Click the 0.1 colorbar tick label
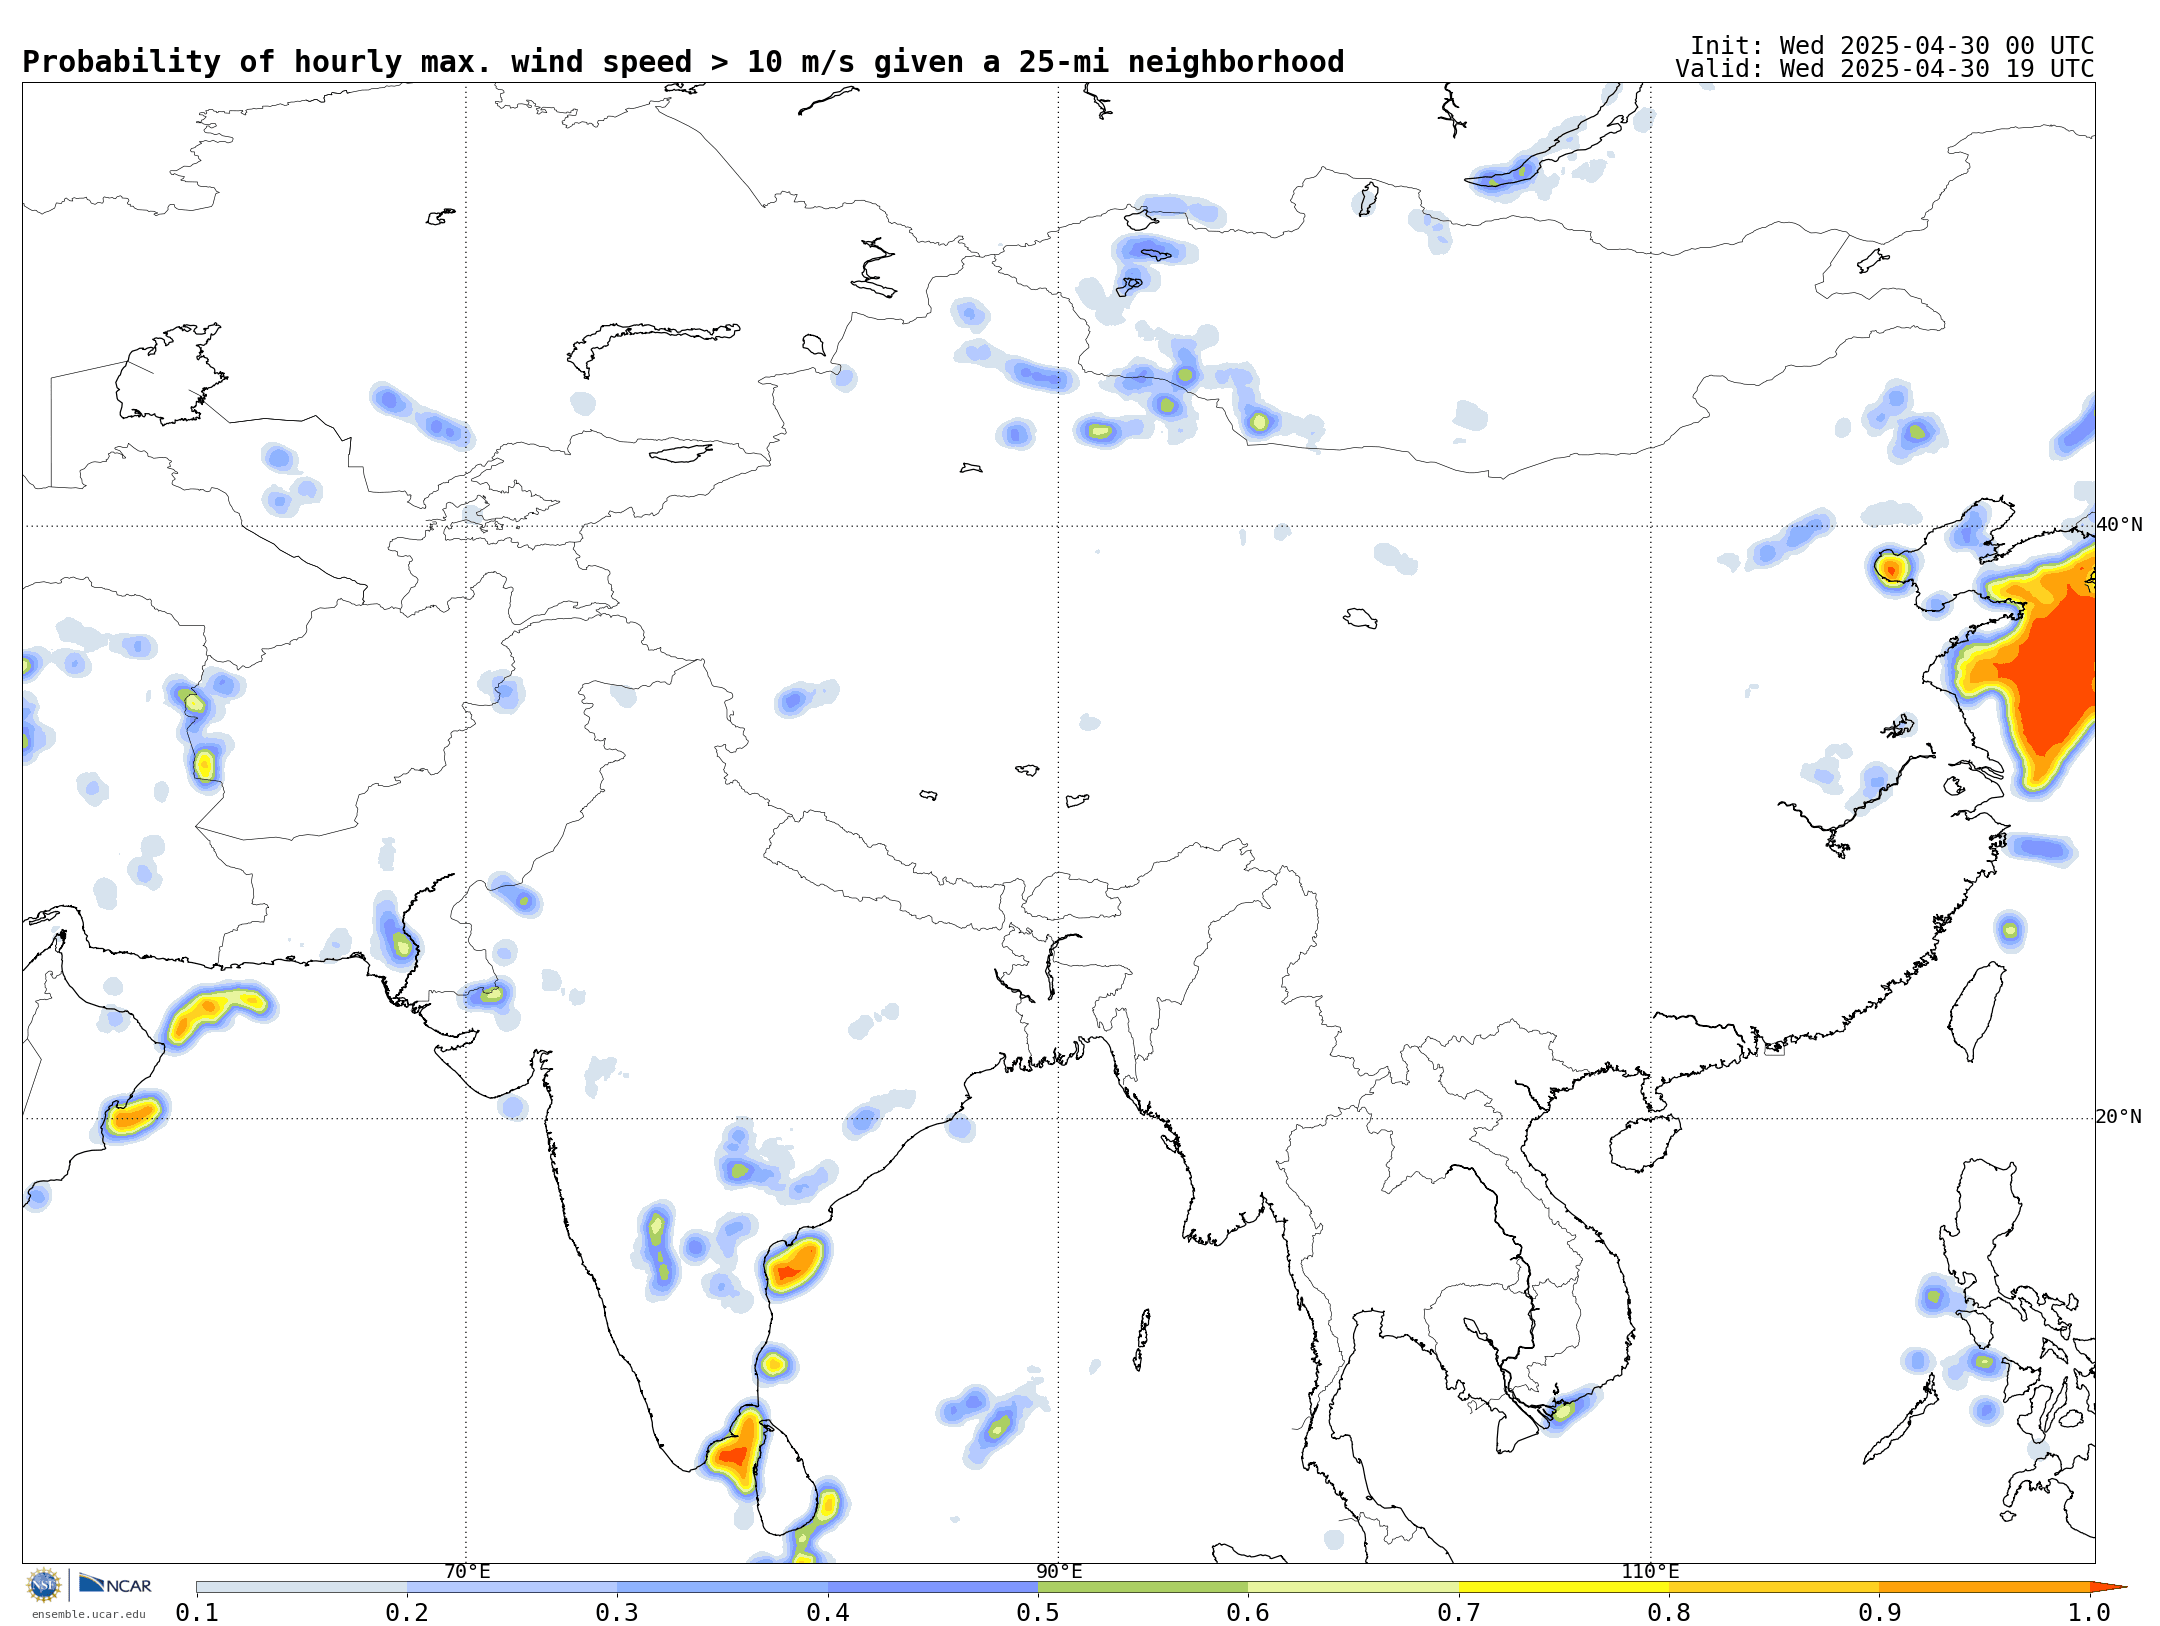 (197, 1612)
